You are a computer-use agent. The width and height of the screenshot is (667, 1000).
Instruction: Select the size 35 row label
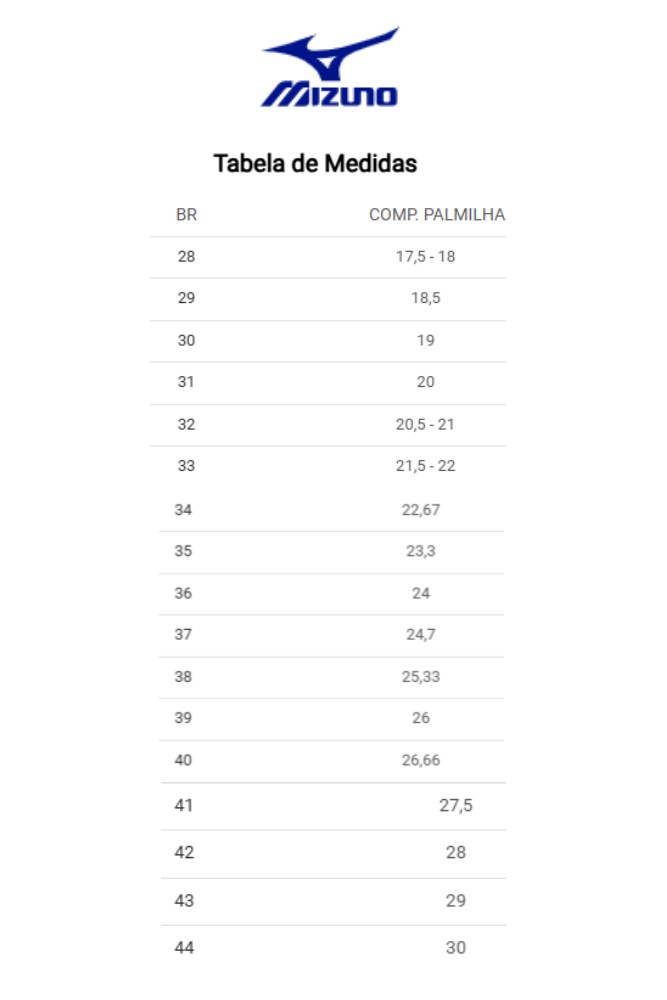[x=183, y=550]
